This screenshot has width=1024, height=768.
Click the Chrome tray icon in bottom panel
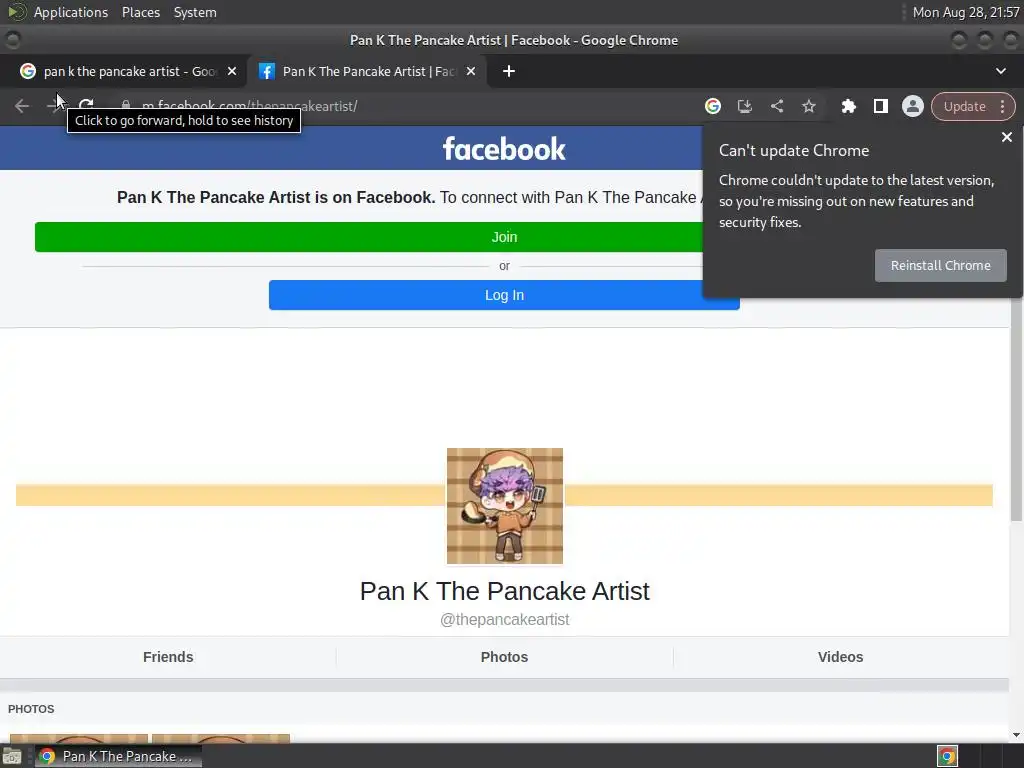tap(947, 756)
